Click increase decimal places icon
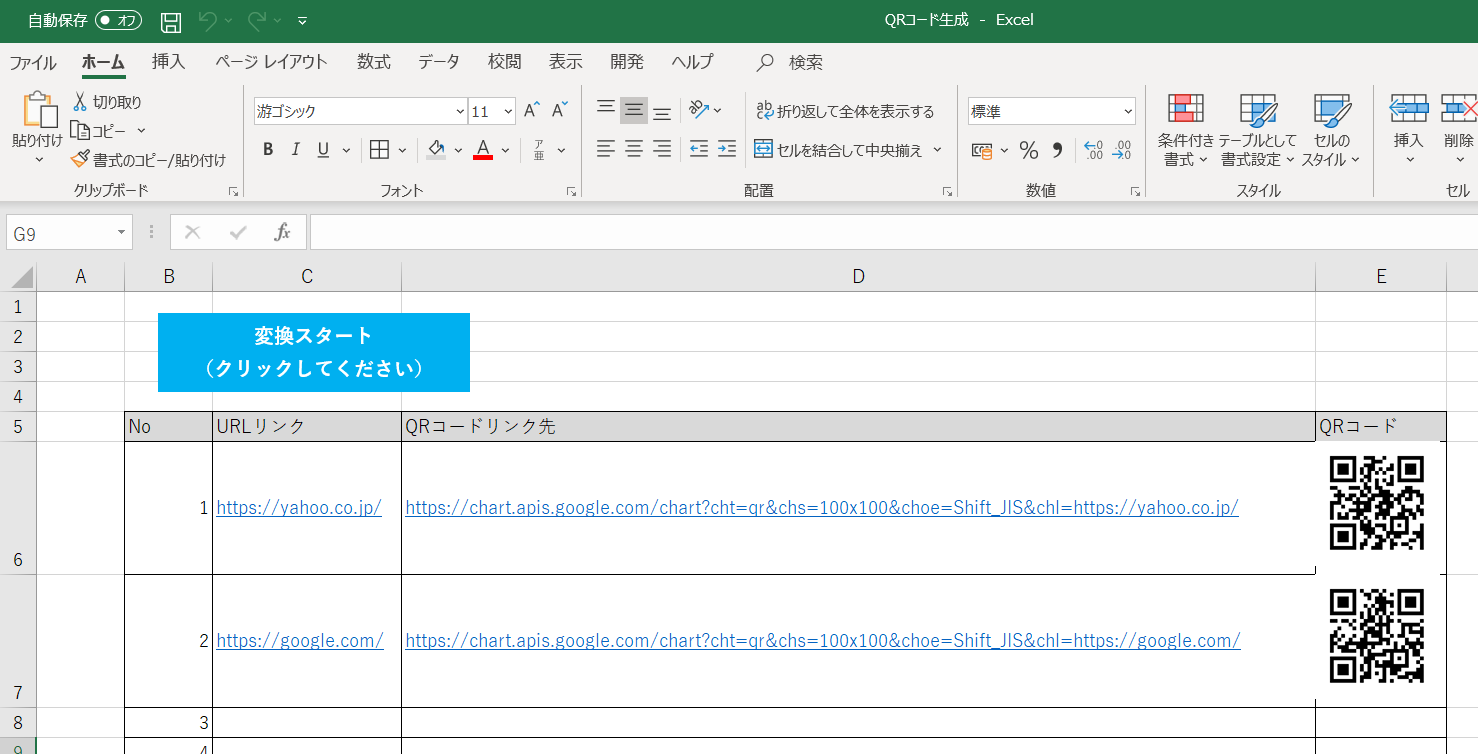The image size is (1478, 754). pos(1094,151)
